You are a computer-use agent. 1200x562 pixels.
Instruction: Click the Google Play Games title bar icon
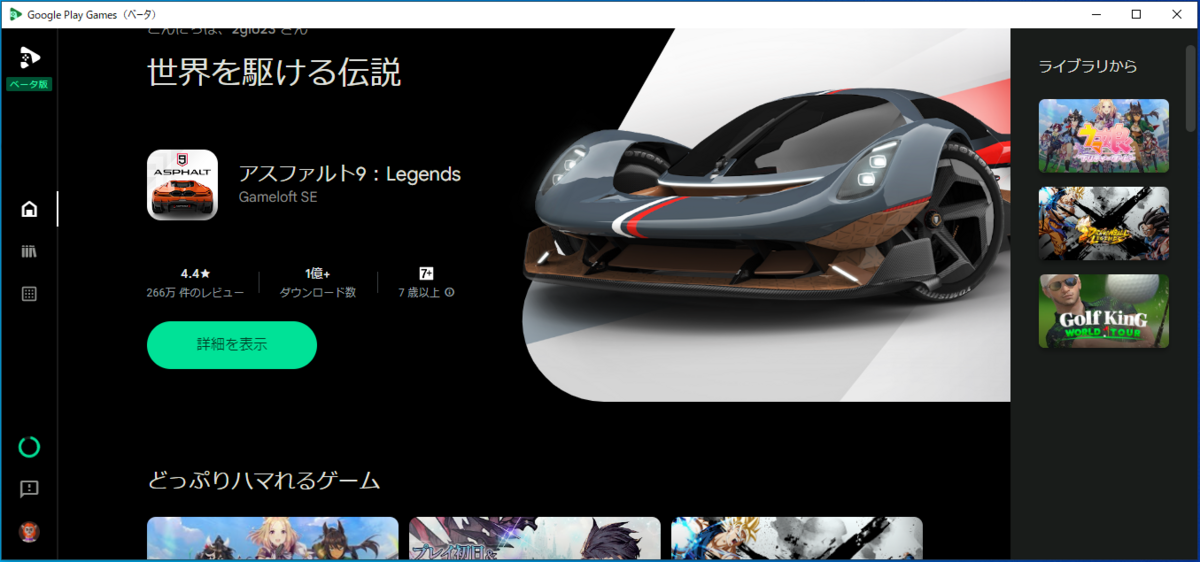tap(16, 14)
